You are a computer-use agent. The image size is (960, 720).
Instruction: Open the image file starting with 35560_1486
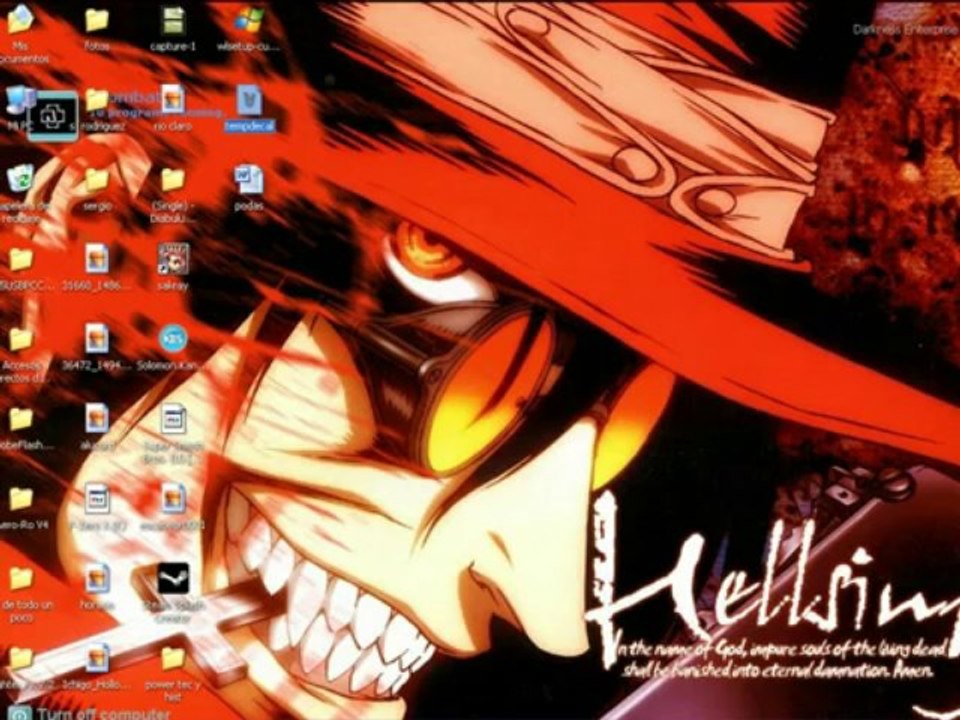pyautogui.click(x=97, y=260)
